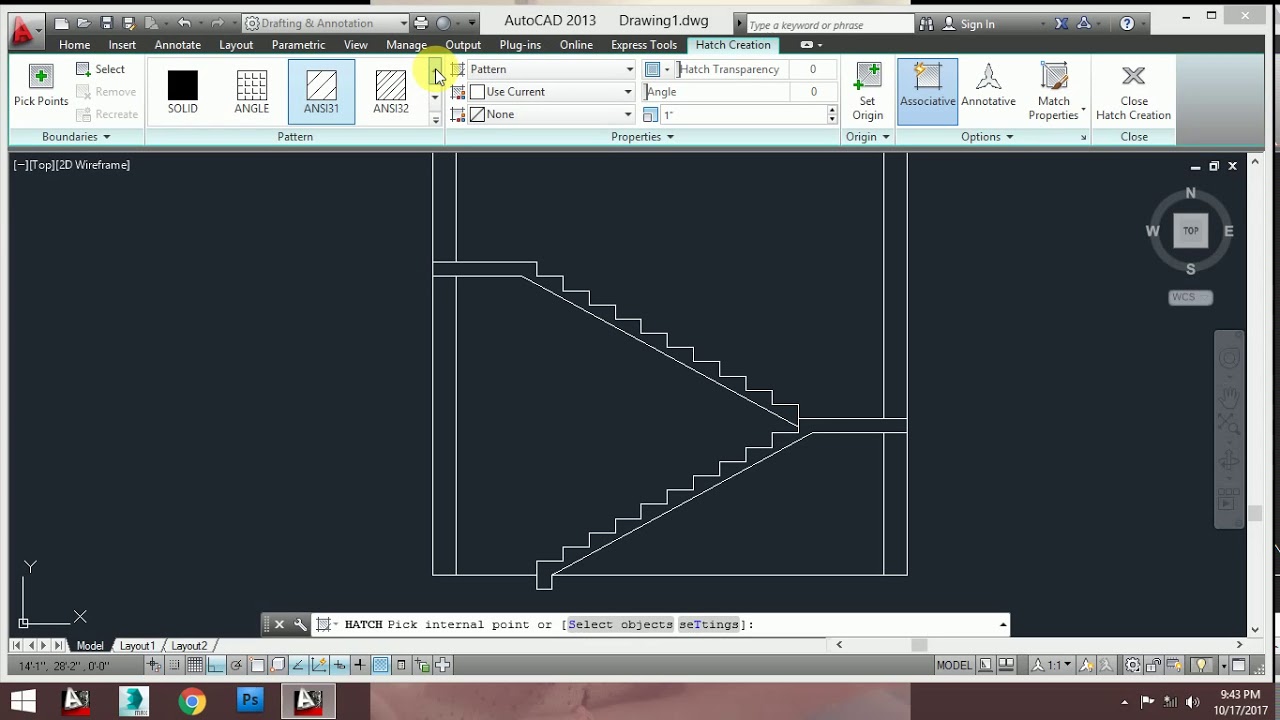The height and width of the screenshot is (720, 1280).
Task: Expand the Properties panel
Action: click(x=642, y=137)
